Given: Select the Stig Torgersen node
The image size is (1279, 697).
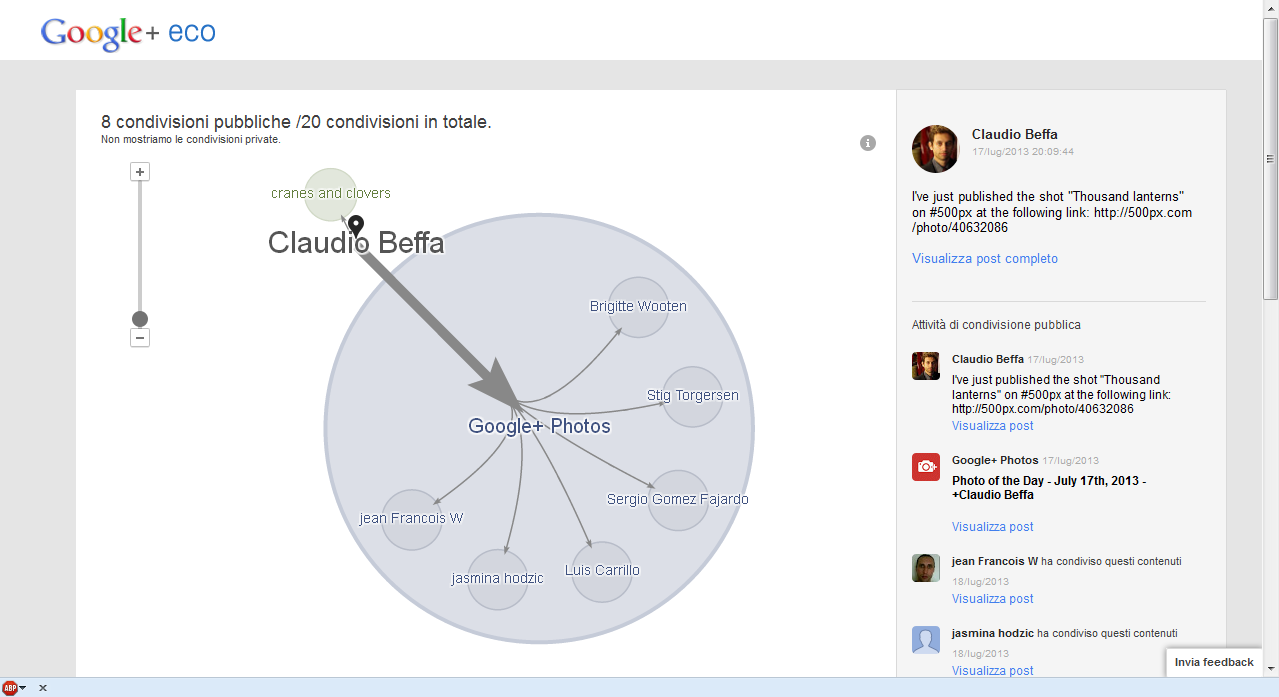Looking at the screenshot, I should (x=692, y=396).
